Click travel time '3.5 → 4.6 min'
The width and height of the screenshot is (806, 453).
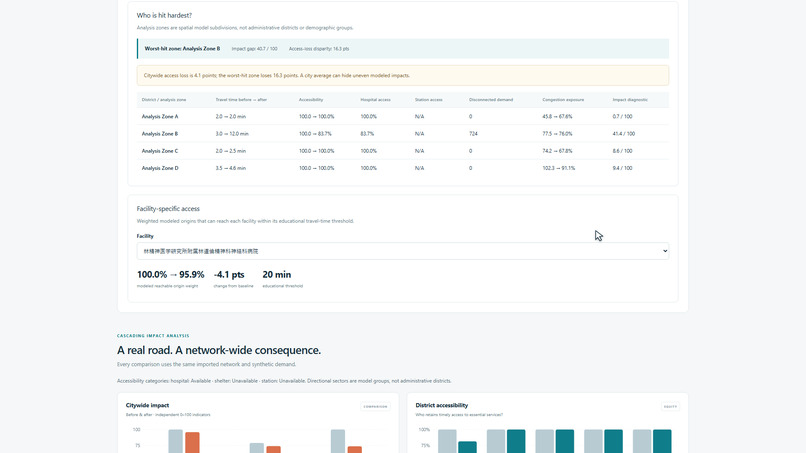tap(230, 168)
